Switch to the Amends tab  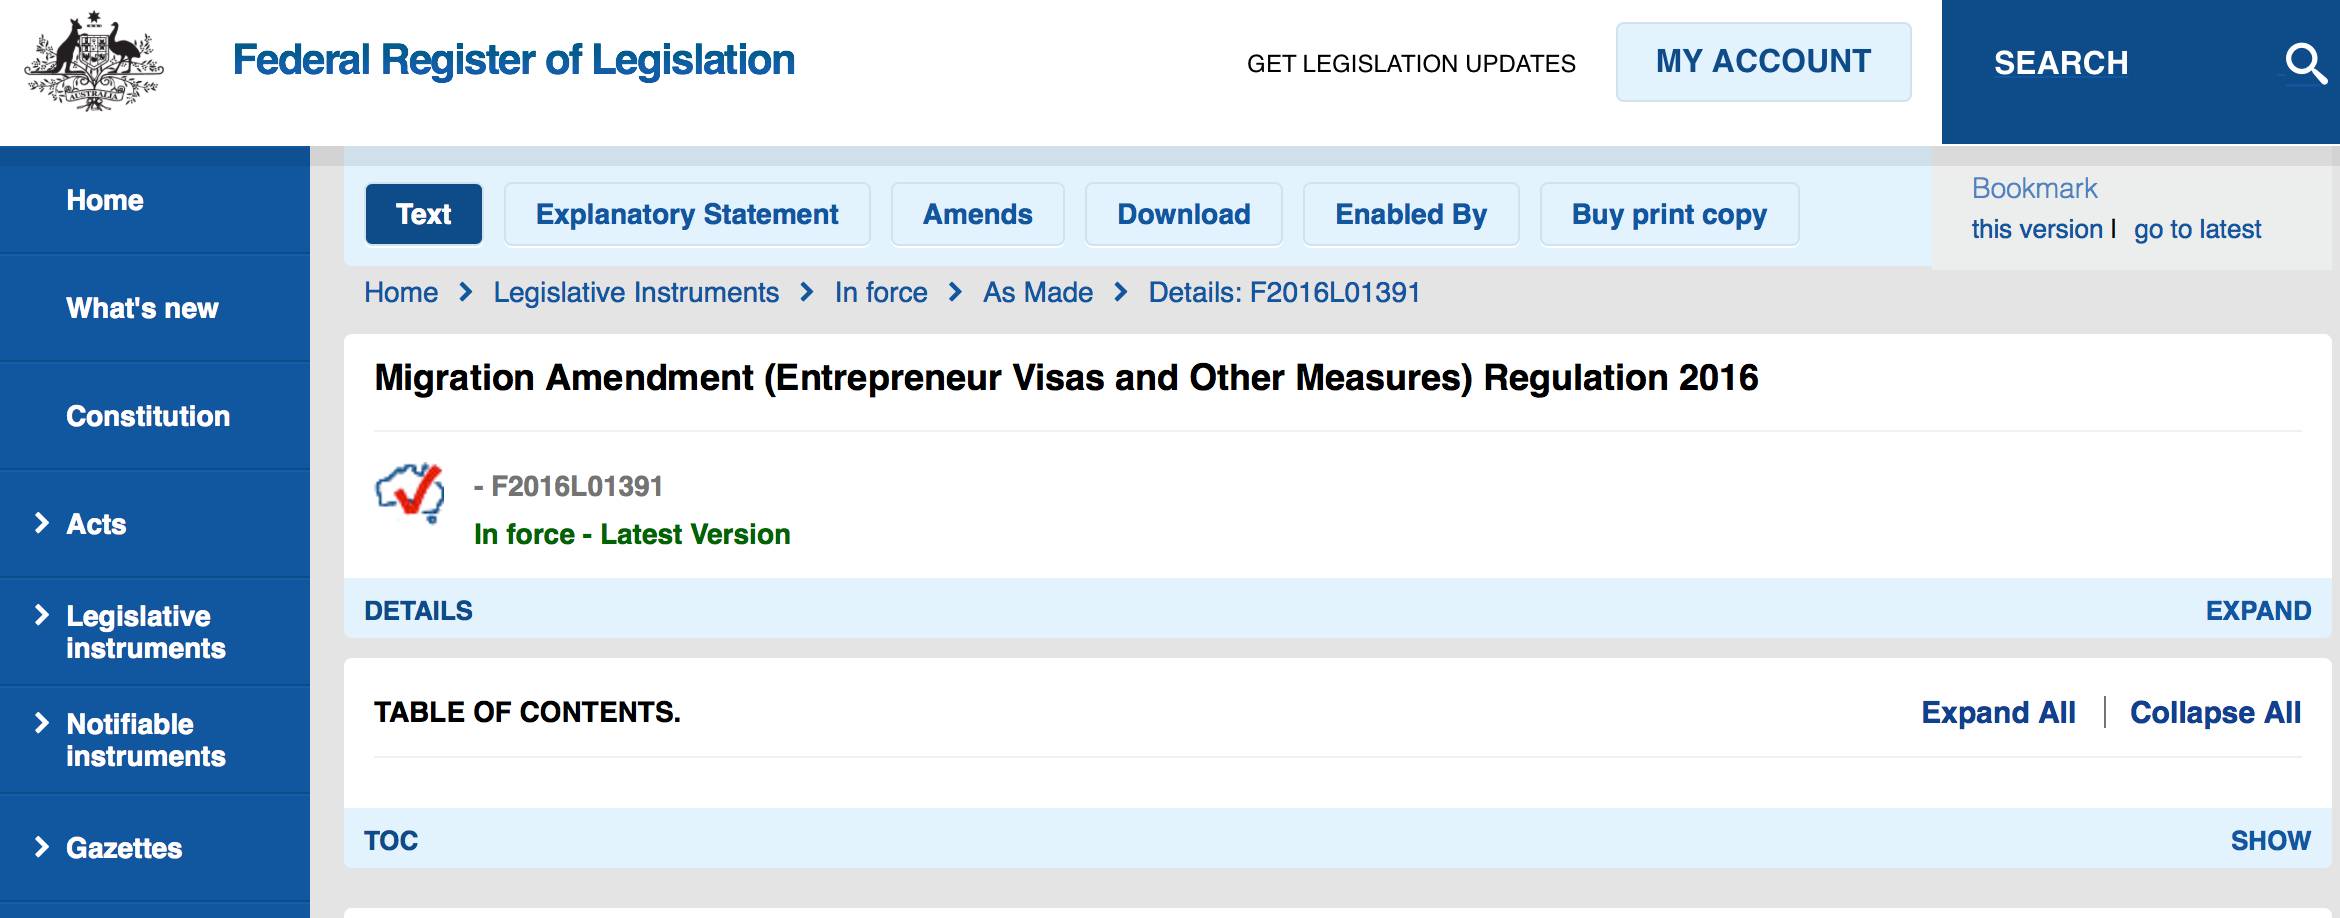(x=977, y=214)
